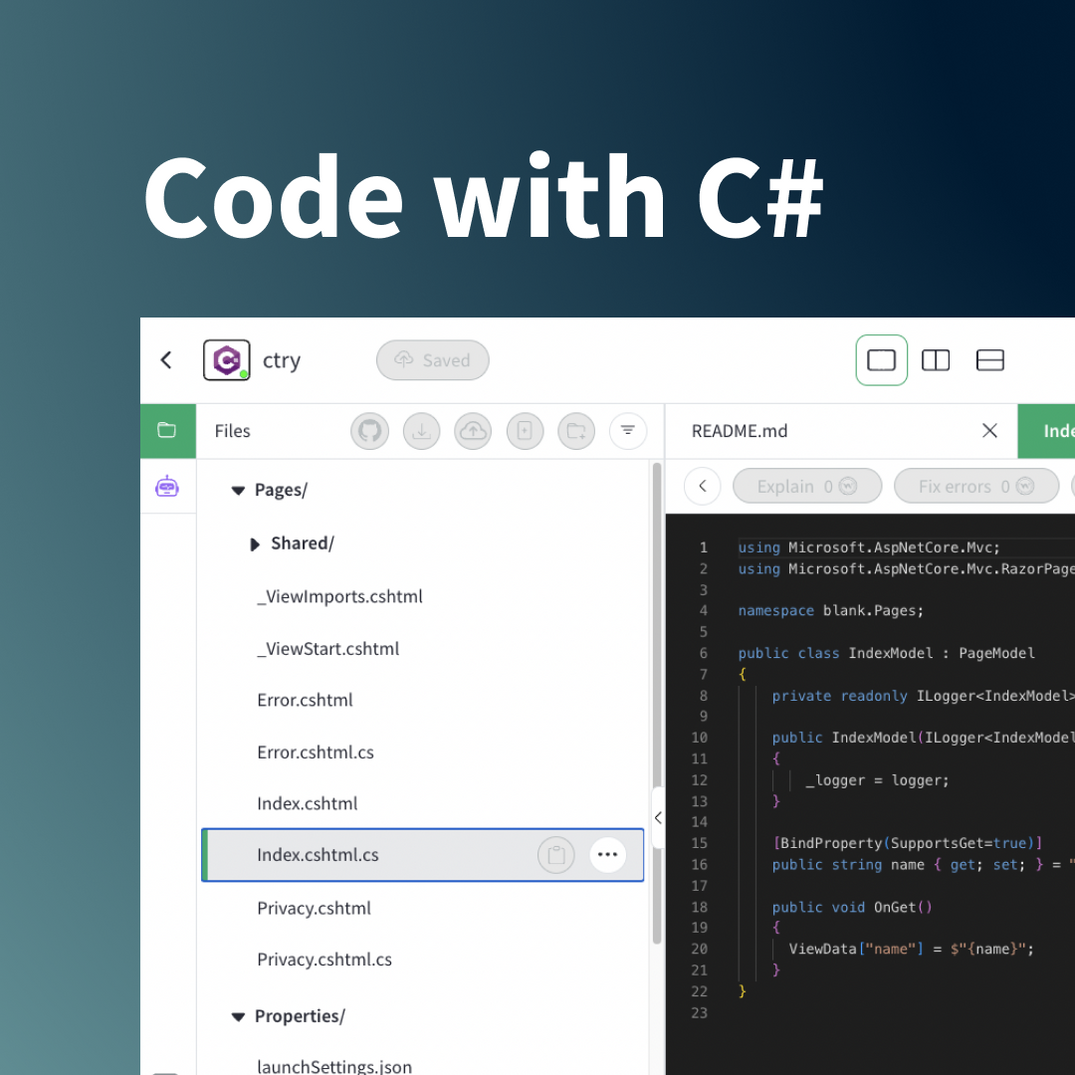Open the AI assistant robot sidebar icon
This screenshot has width=1075, height=1075.
tap(168, 485)
